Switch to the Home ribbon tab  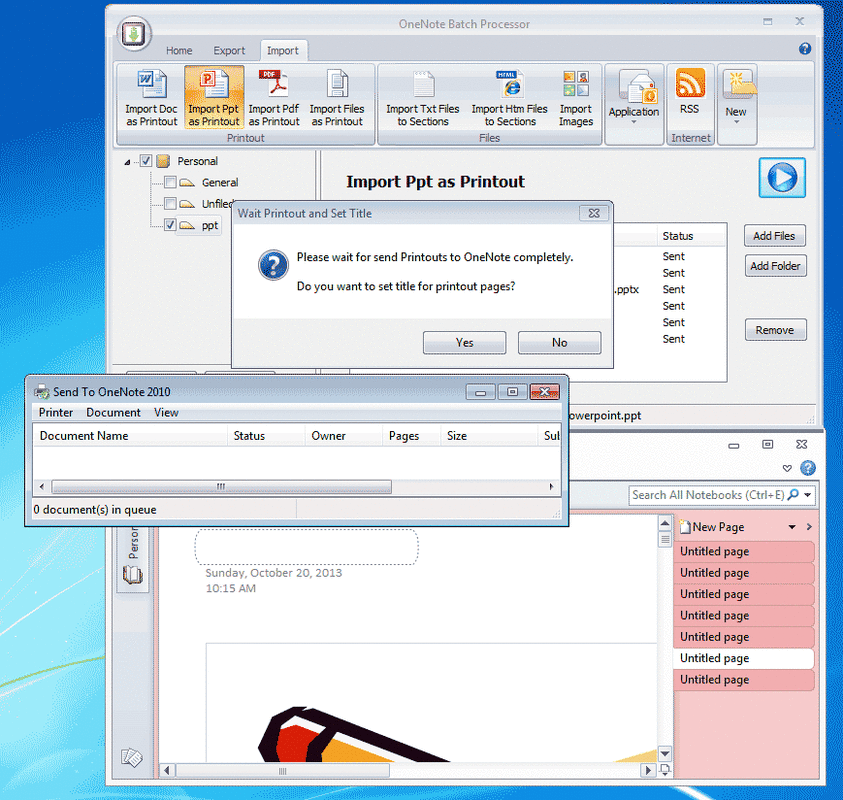[x=179, y=51]
